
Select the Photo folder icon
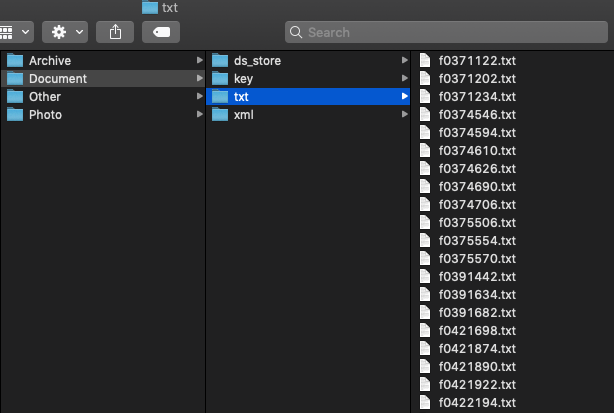(15, 115)
